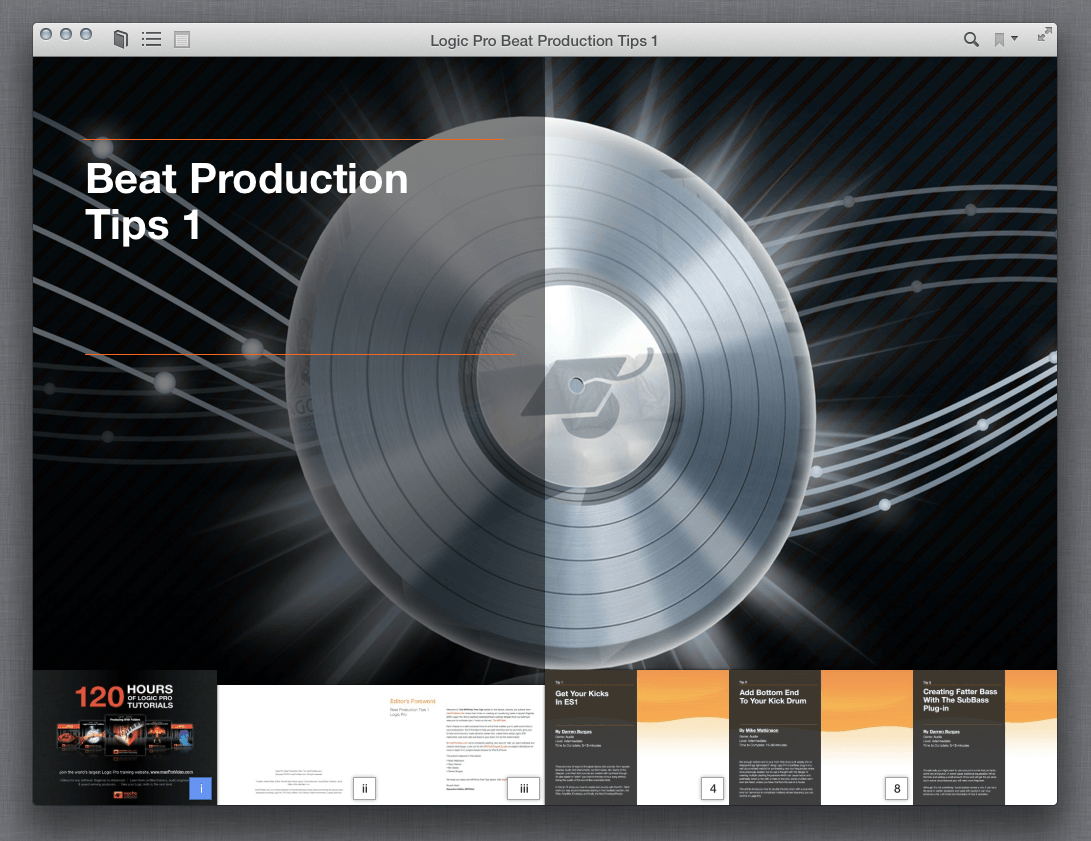Select page number 8 marker

point(897,788)
